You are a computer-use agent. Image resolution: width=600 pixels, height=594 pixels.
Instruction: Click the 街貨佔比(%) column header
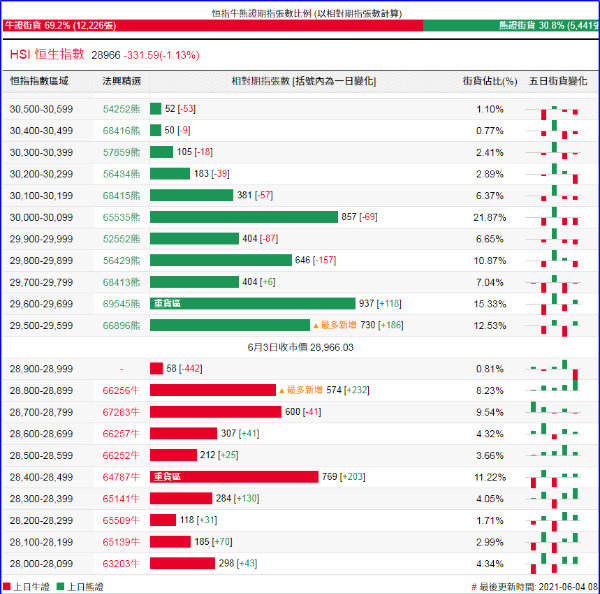click(x=490, y=81)
